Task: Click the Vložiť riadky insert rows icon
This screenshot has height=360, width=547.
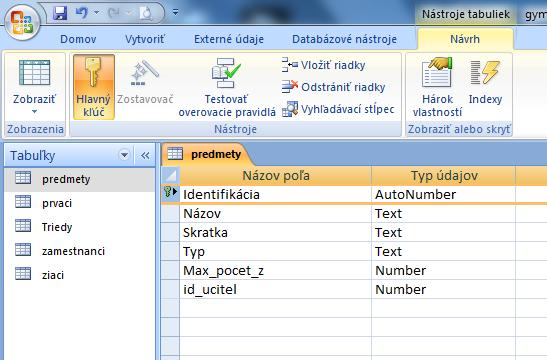Action: [x=290, y=65]
